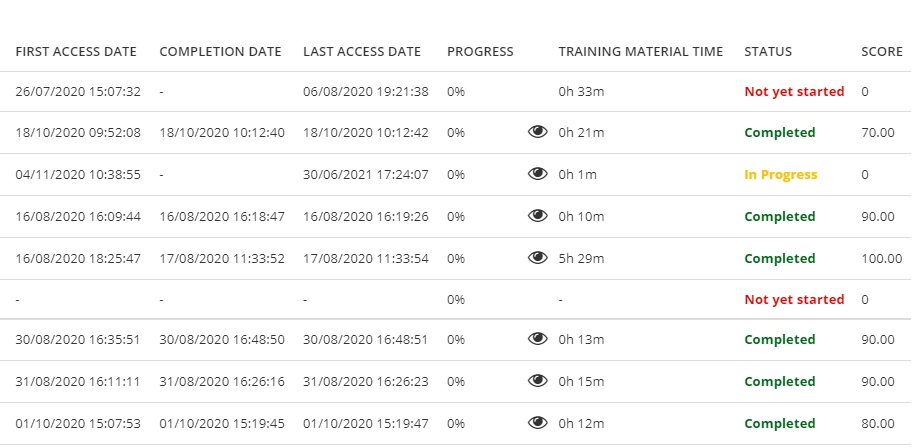914x448 pixels.
Task: View details via eye at 0h 13m
Action: pos(538,339)
